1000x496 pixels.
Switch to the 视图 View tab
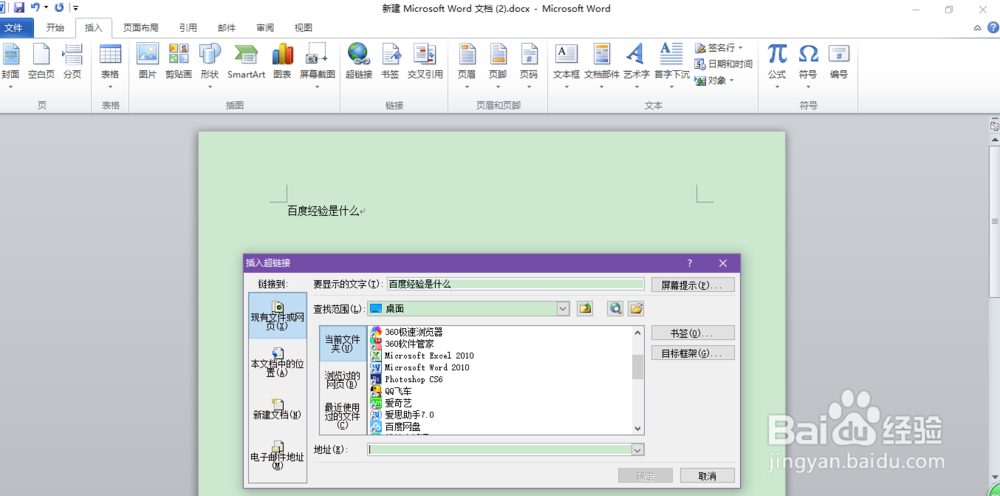click(x=304, y=28)
